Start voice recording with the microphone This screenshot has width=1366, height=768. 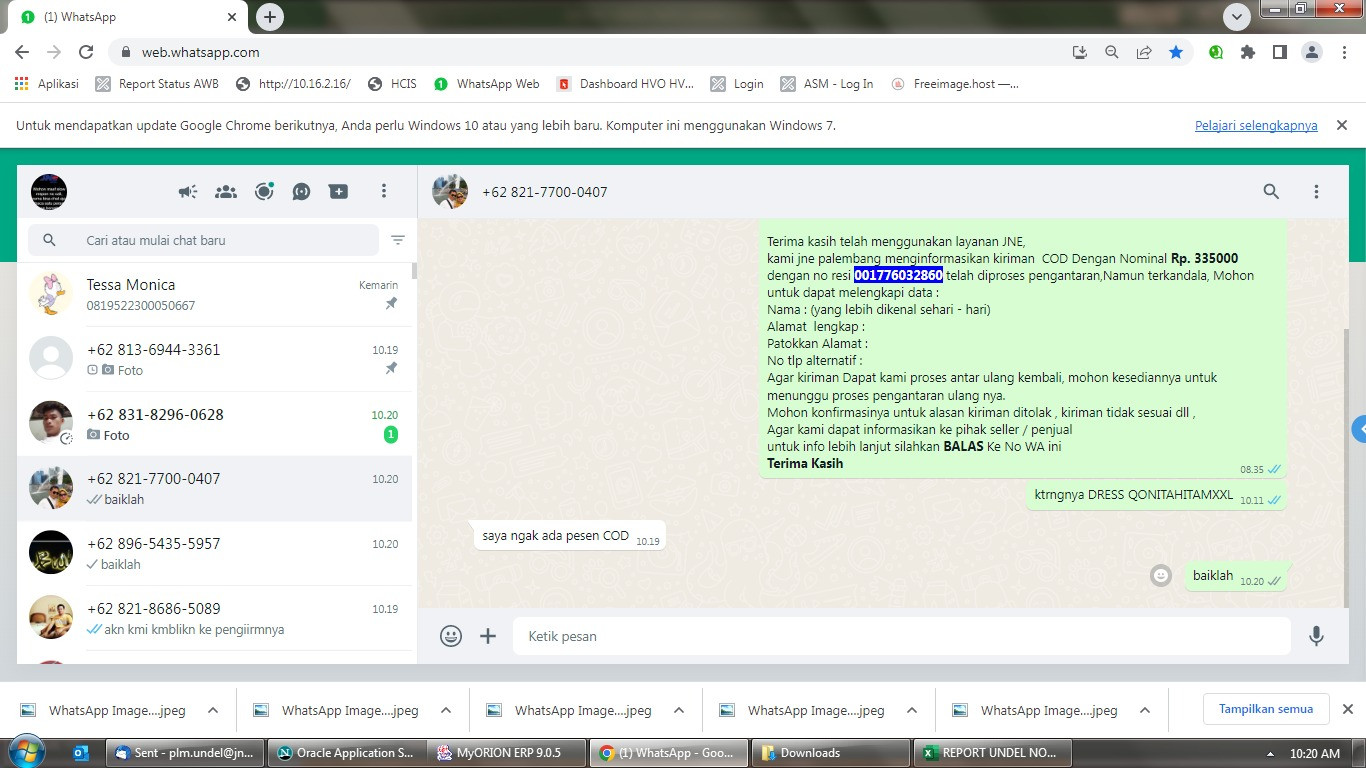tap(1317, 636)
